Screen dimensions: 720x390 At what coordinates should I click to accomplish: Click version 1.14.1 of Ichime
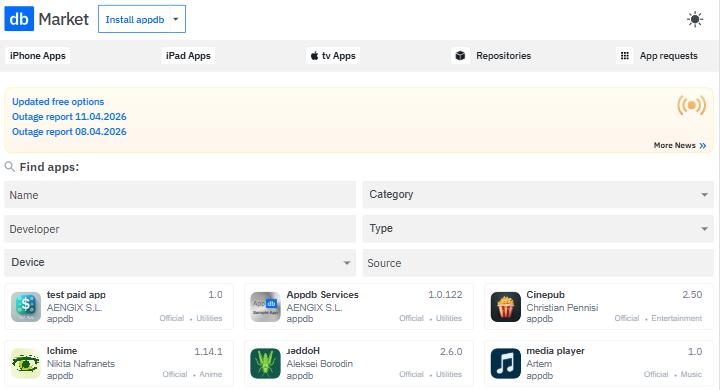pyautogui.click(x=208, y=351)
